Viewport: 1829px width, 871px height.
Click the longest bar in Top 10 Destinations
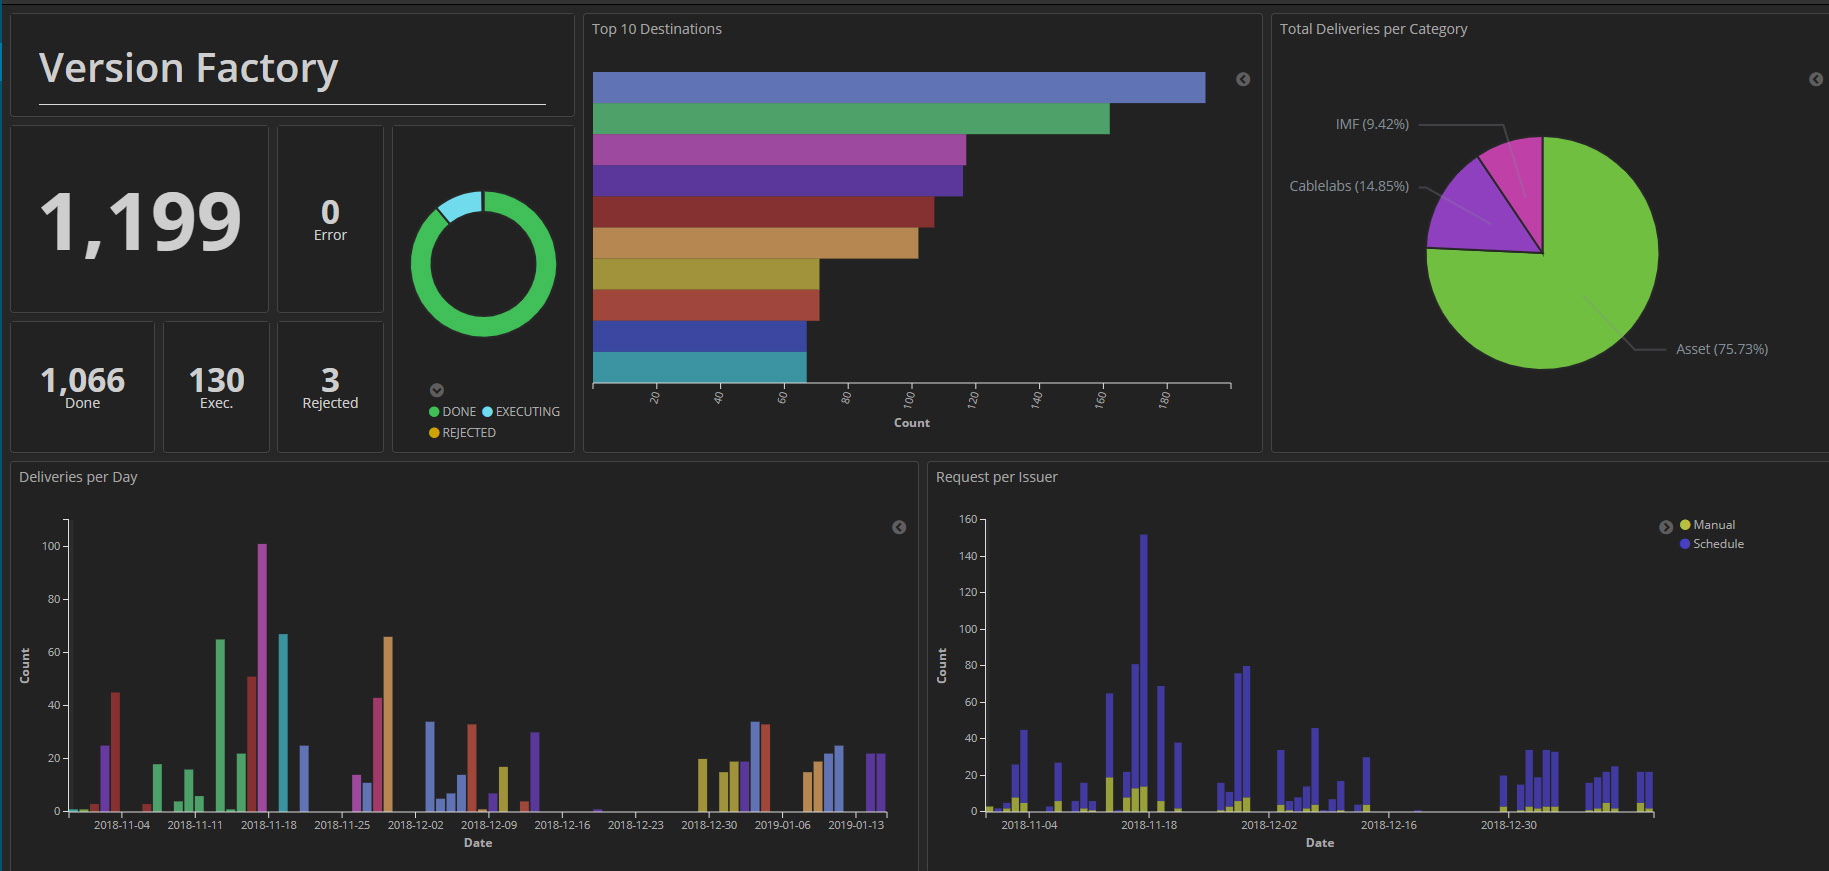[x=898, y=88]
